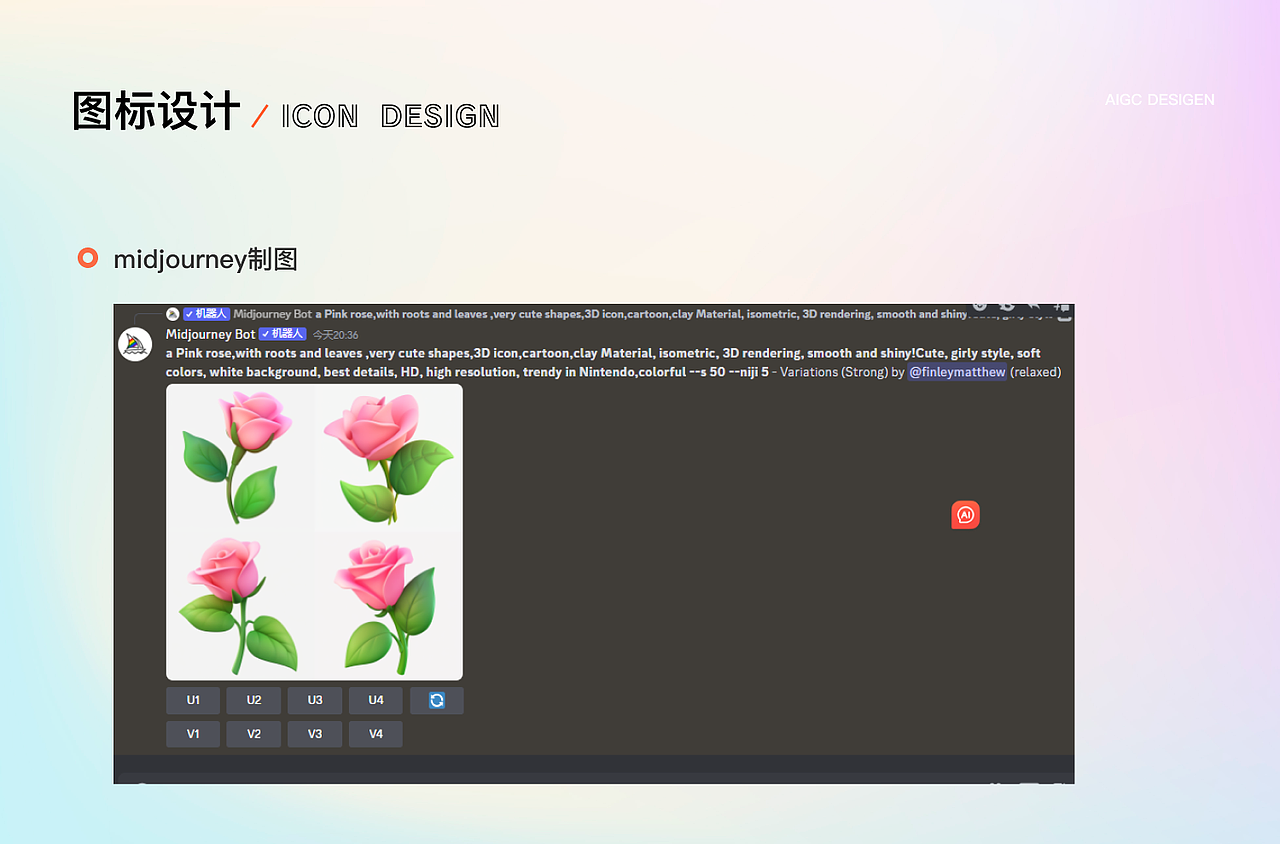The image size is (1280, 844).
Task: Open the Midjourney Bot sailboat avatar
Action: pyautogui.click(x=135, y=345)
